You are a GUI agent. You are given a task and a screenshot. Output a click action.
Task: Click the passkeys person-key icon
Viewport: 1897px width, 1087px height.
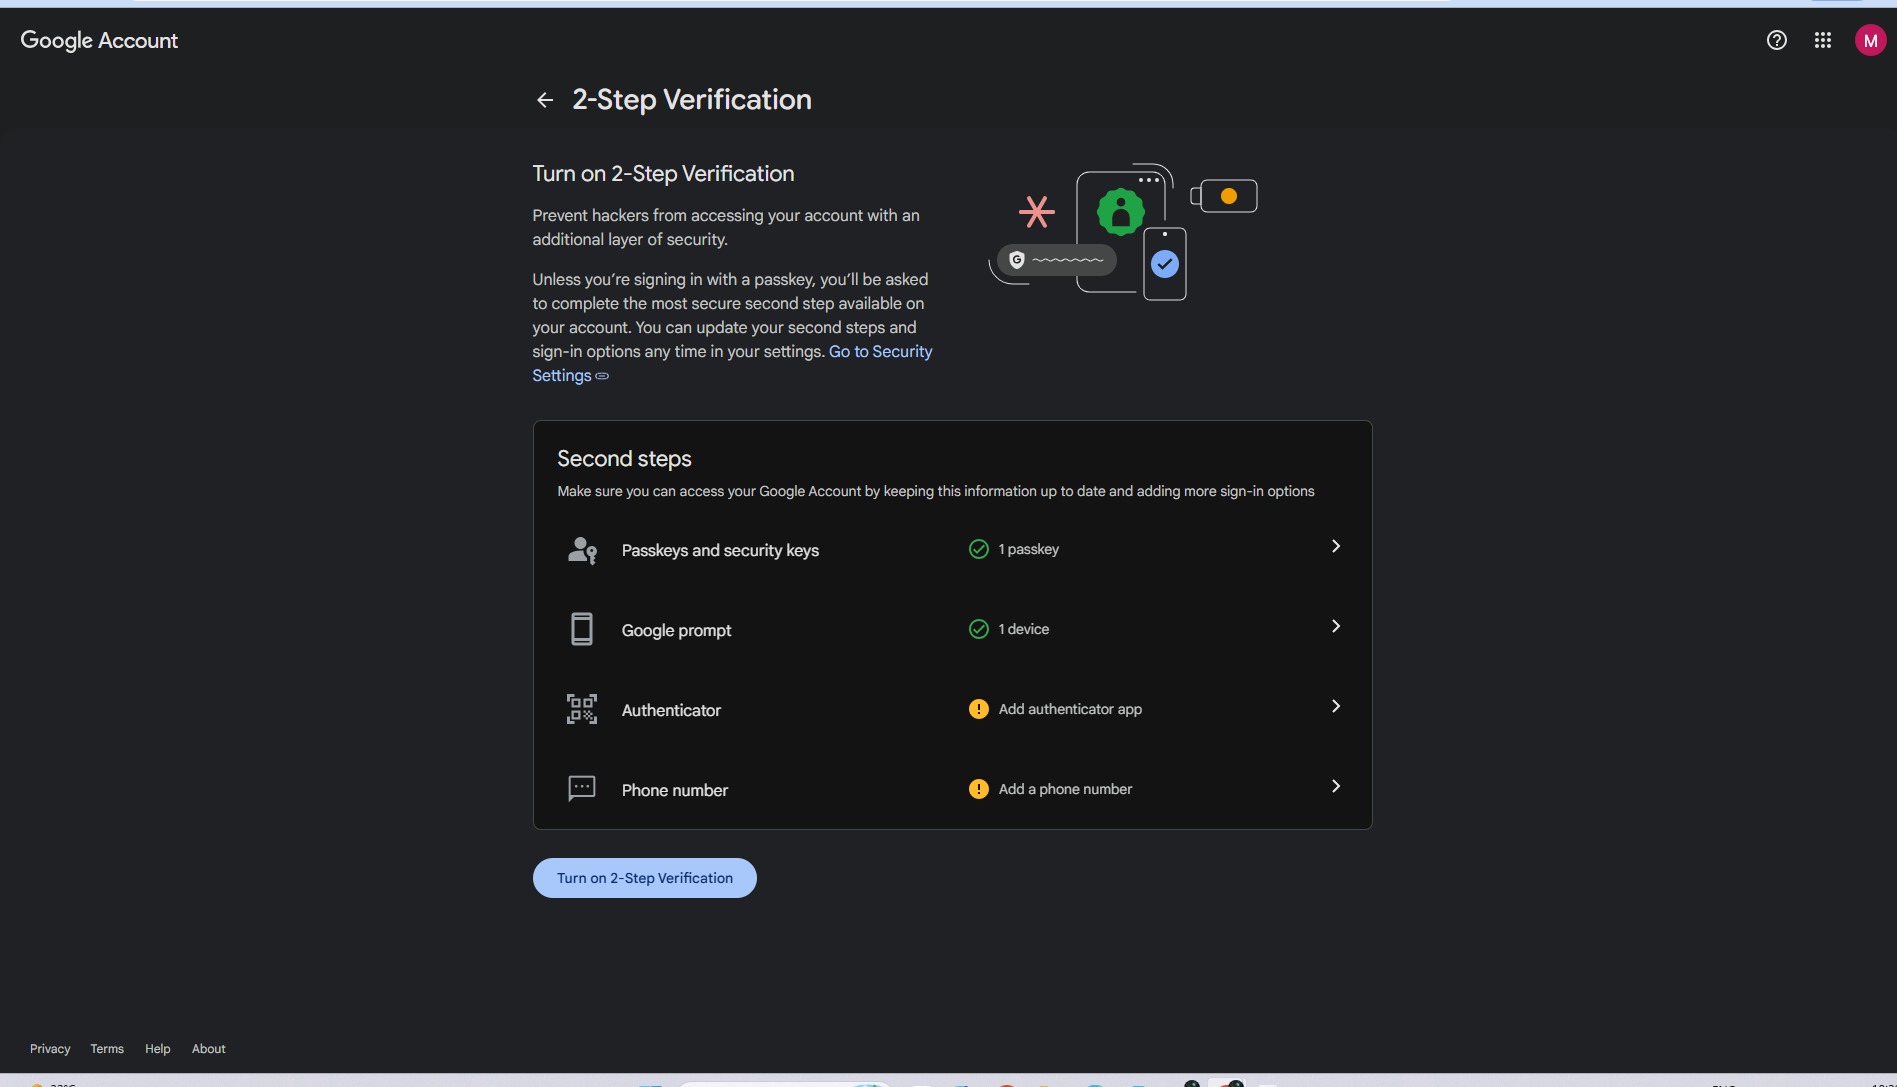582,550
